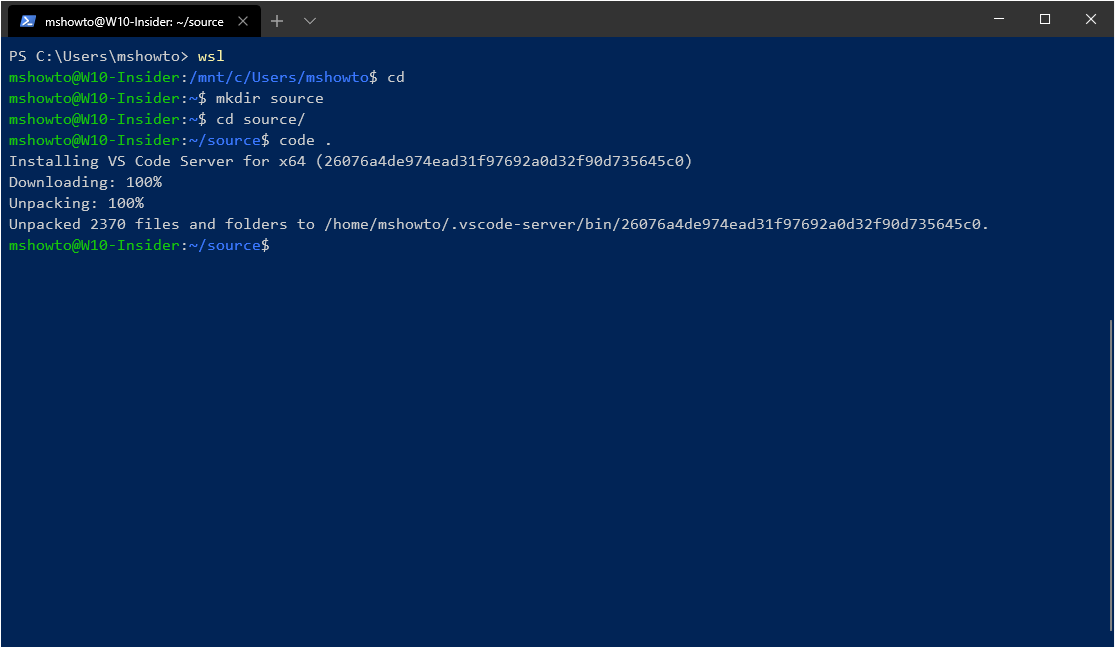
Task: Click after the final ~/source$ prompt
Action: (x=279, y=245)
